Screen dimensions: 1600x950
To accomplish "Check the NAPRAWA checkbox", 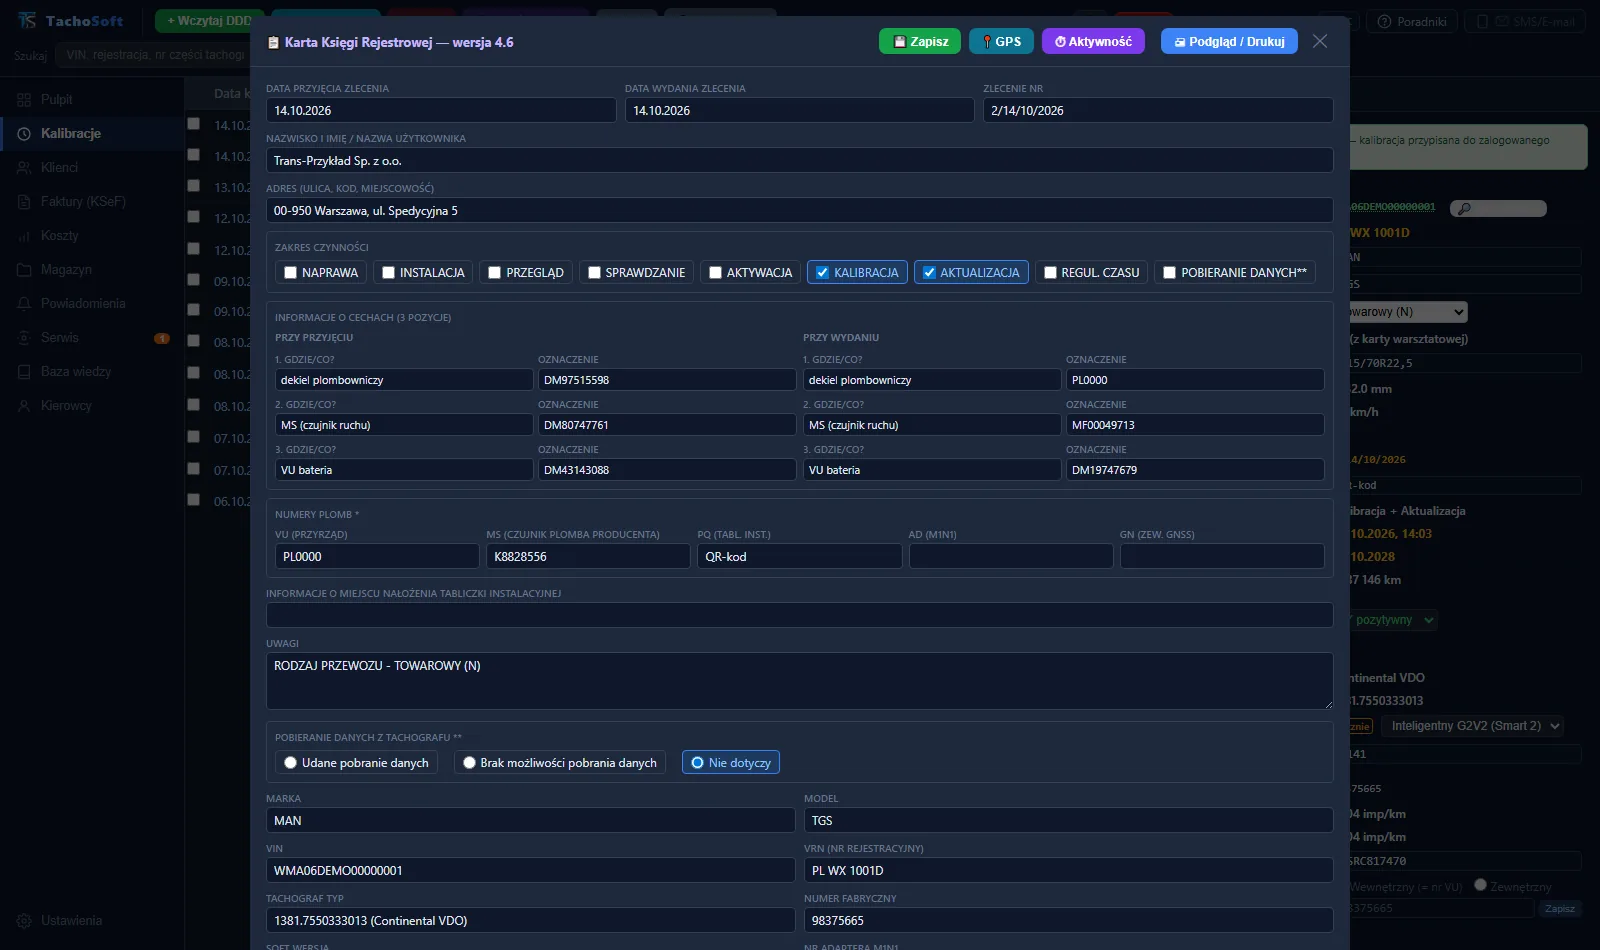I will click(x=291, y=272).
